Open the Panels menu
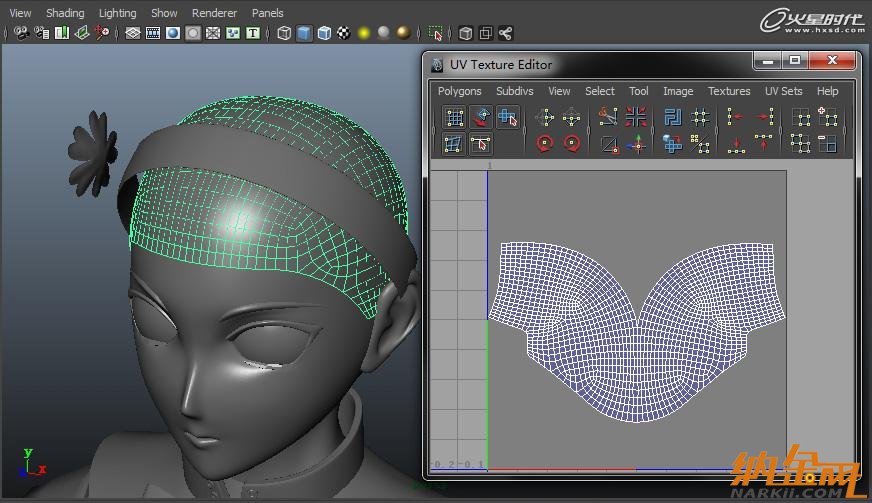872x503 pixels. point(267,13)
